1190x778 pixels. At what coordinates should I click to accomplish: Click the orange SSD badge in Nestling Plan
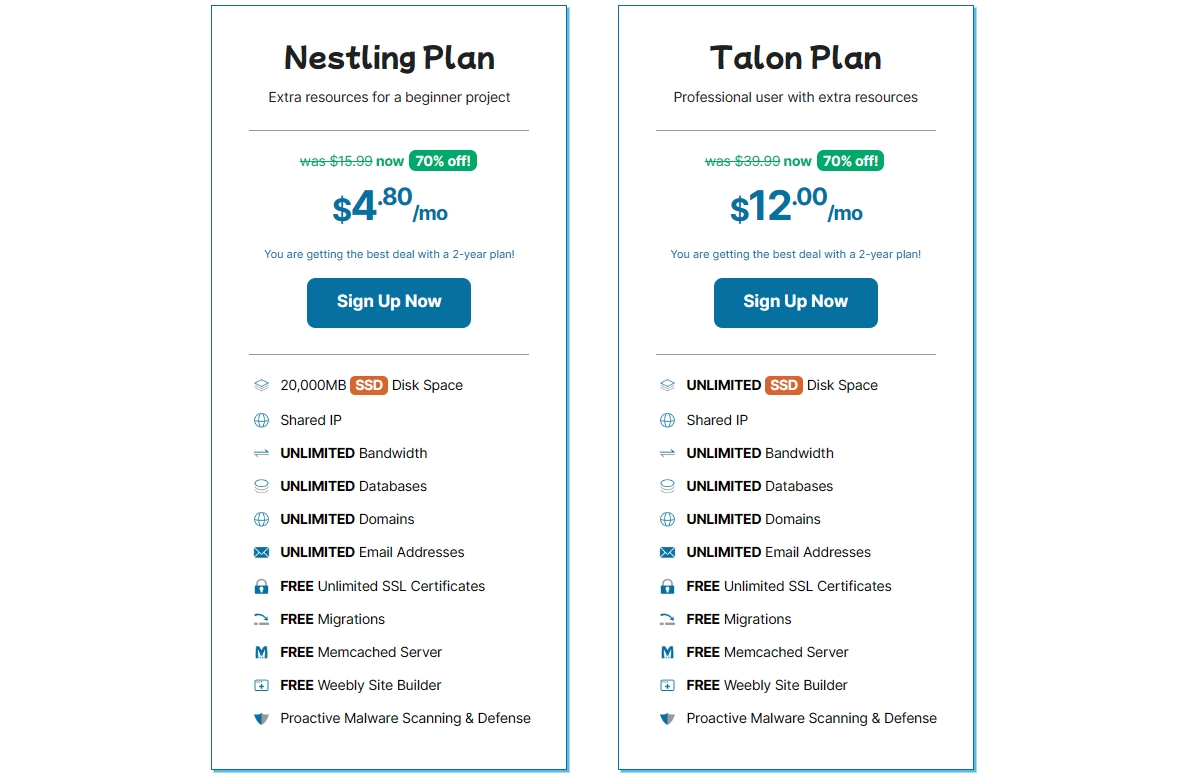tap(368, 385)
